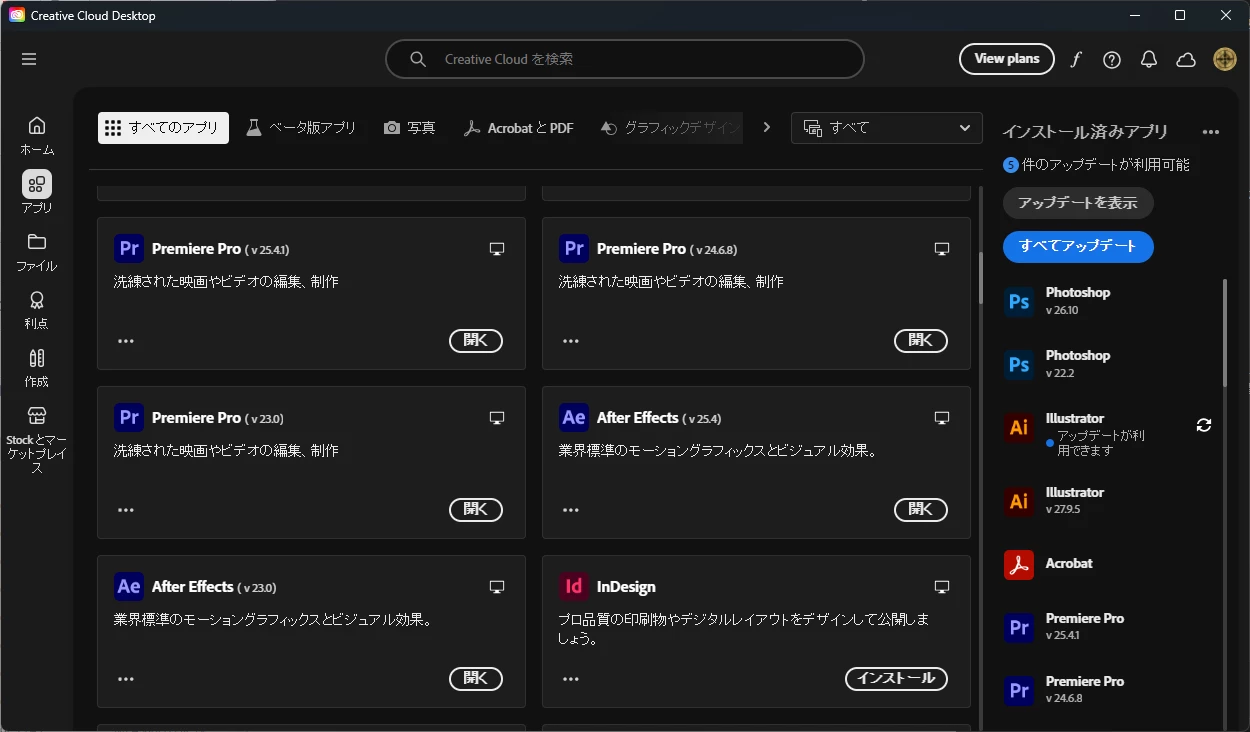Open the user profile avatar
This screenshot has width=1250, height=732.
pos(1225,59)
